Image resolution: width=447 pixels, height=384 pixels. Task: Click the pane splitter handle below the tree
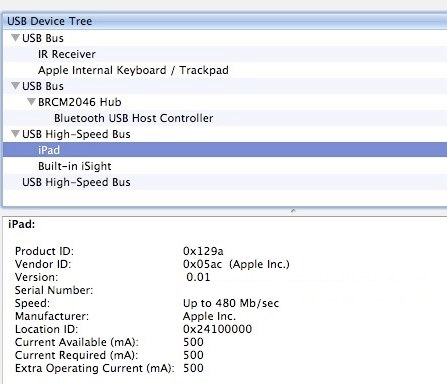293,211
